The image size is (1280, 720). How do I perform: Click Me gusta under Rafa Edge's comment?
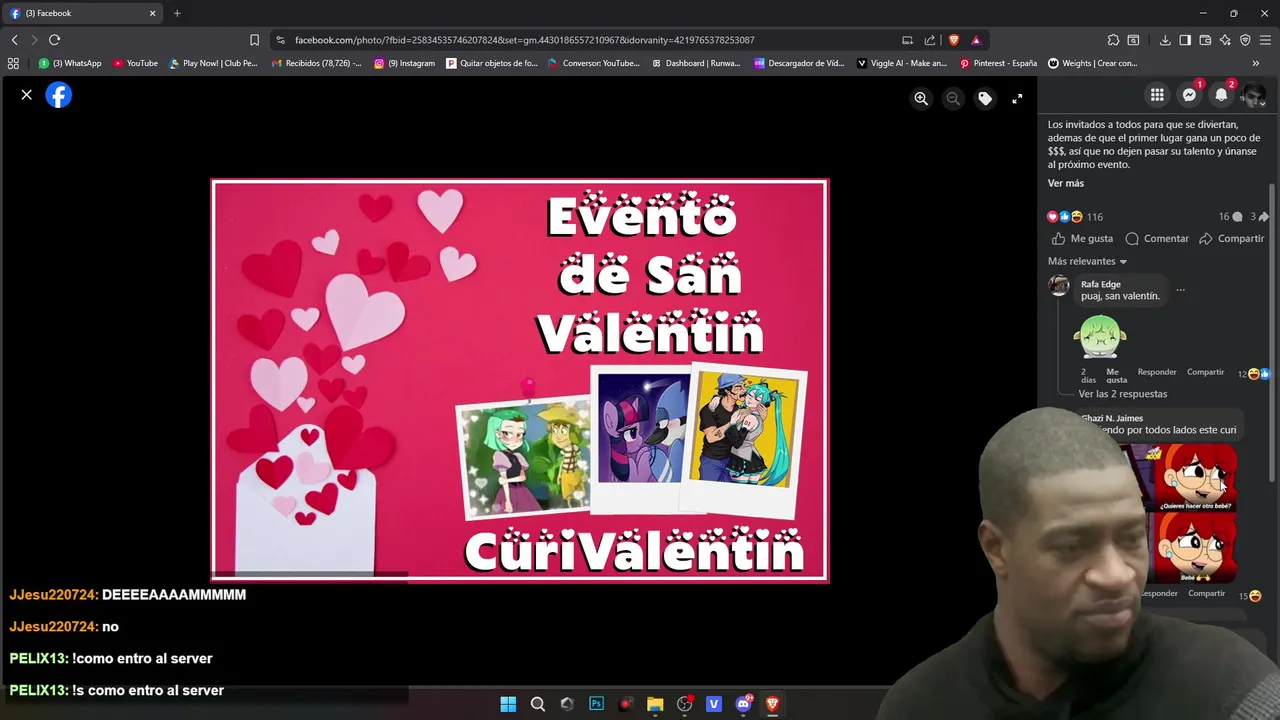pos(1116,376)
